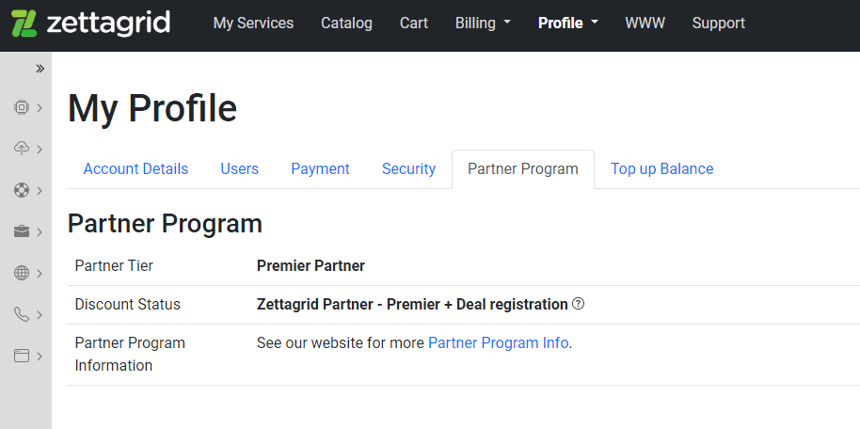Switch to Users tab

coord(240,169)
